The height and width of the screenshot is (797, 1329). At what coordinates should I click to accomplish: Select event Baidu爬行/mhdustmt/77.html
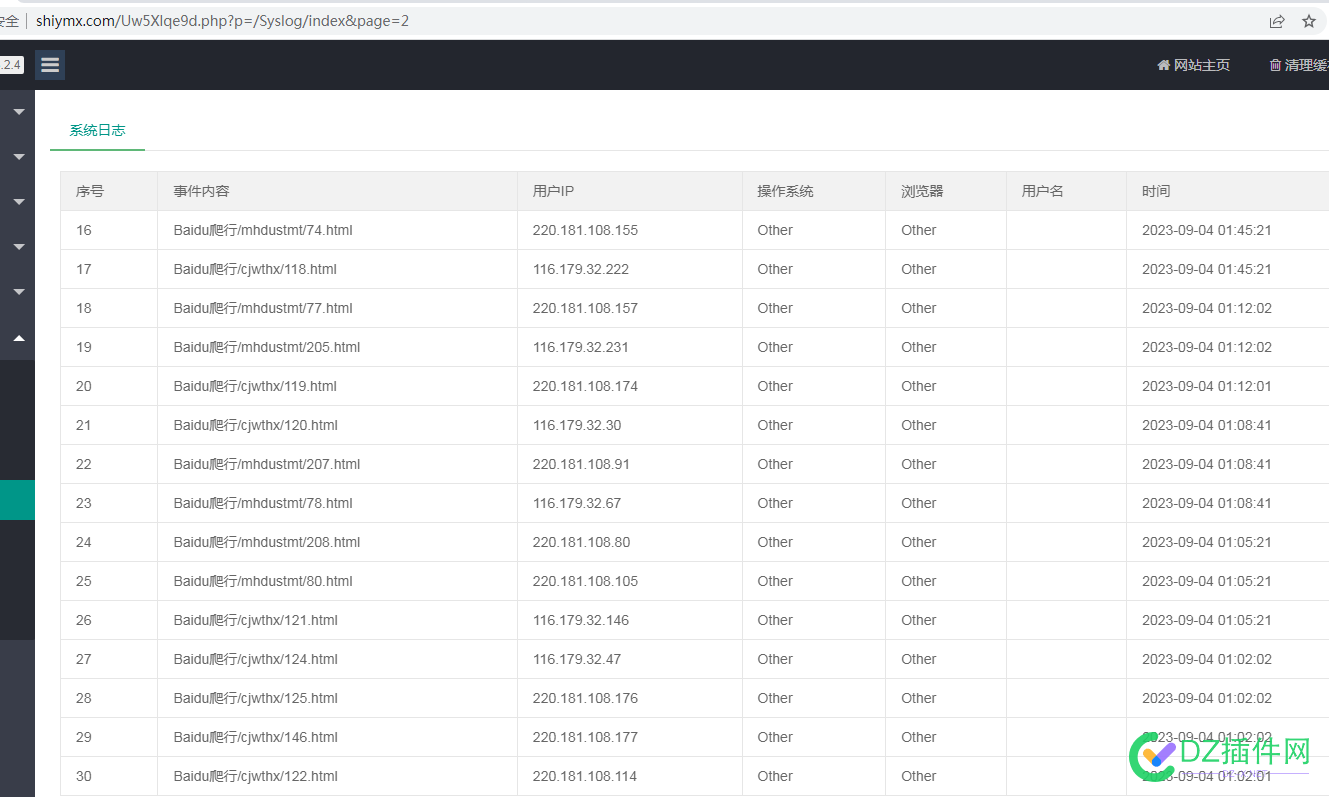click(x=263, y=308)
